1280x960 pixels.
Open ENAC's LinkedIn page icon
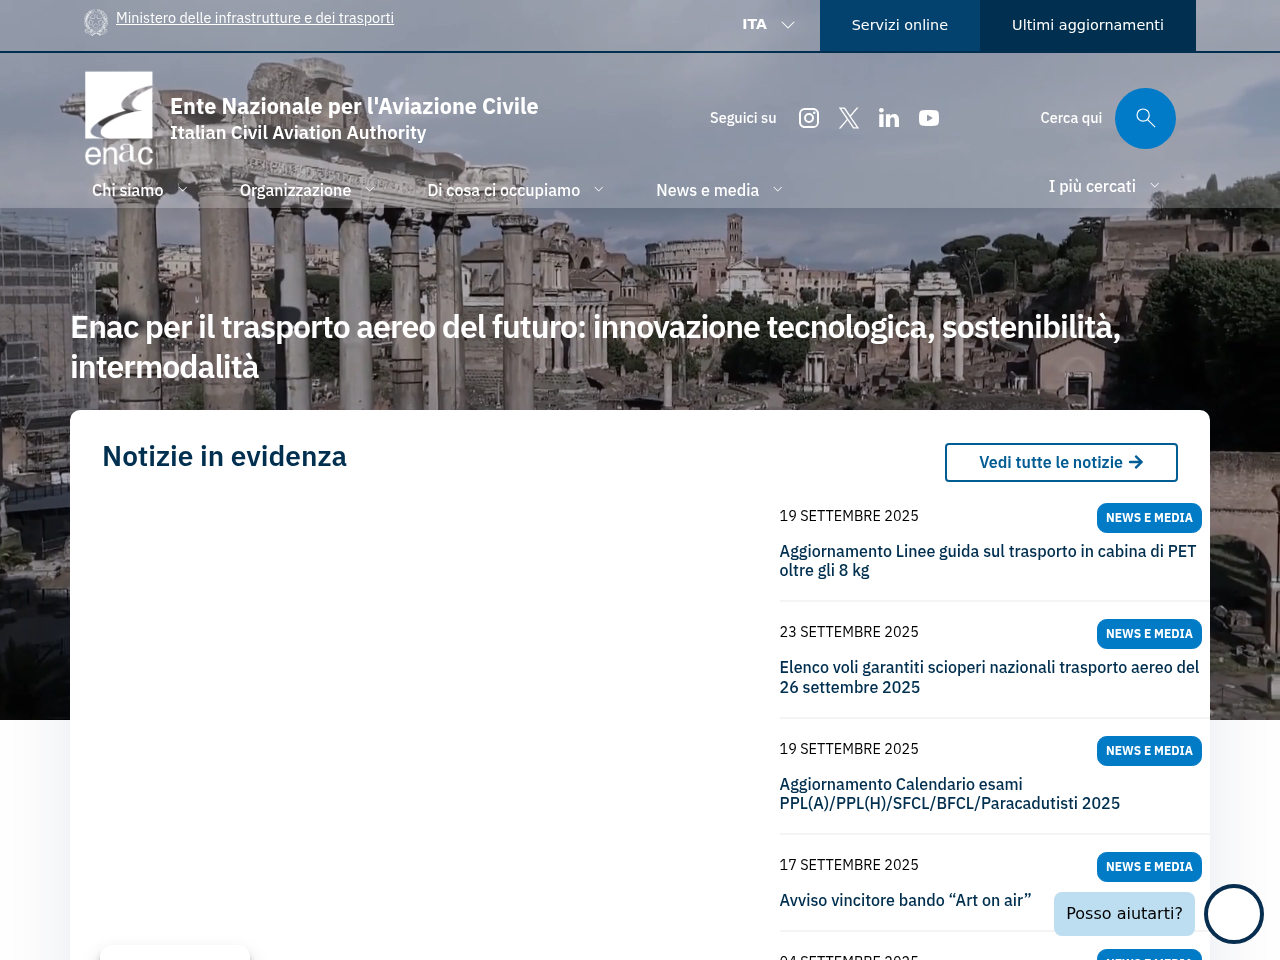click(887, 116)
